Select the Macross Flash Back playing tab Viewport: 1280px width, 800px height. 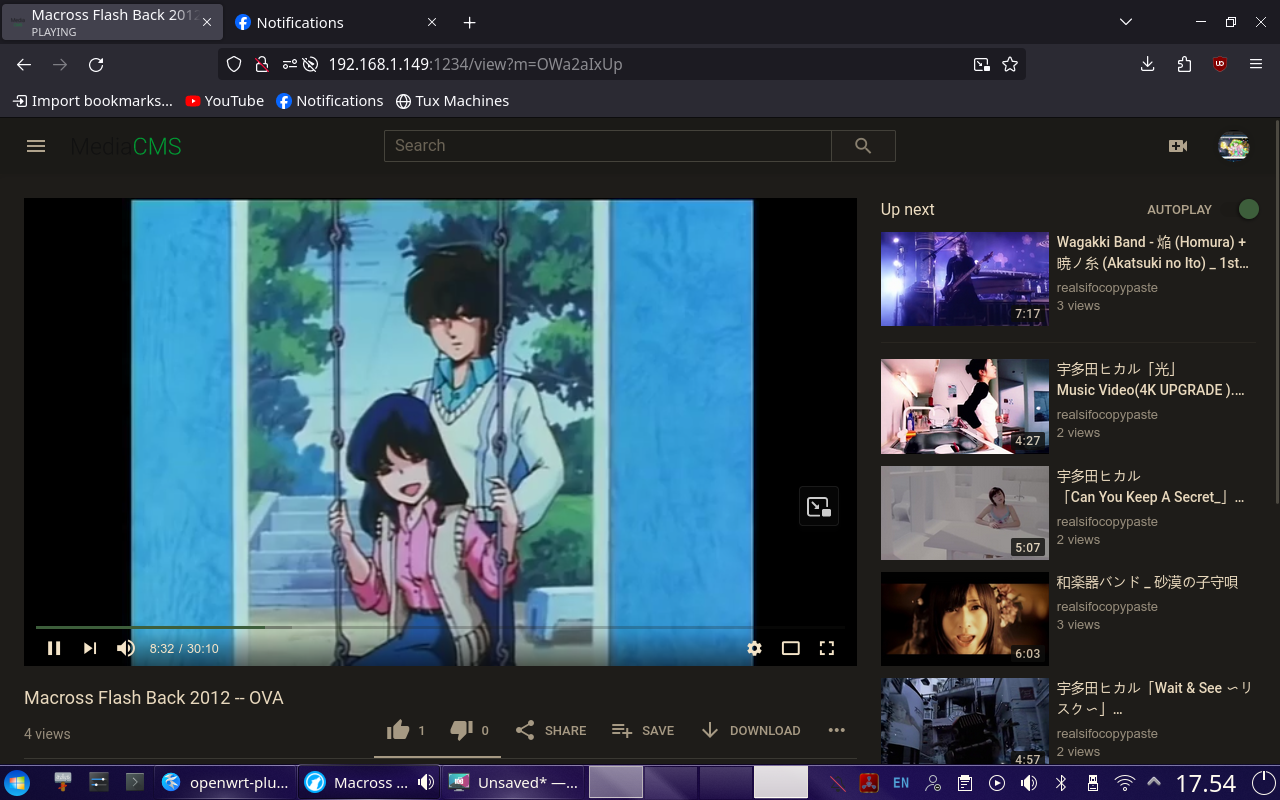coord(112,22)
